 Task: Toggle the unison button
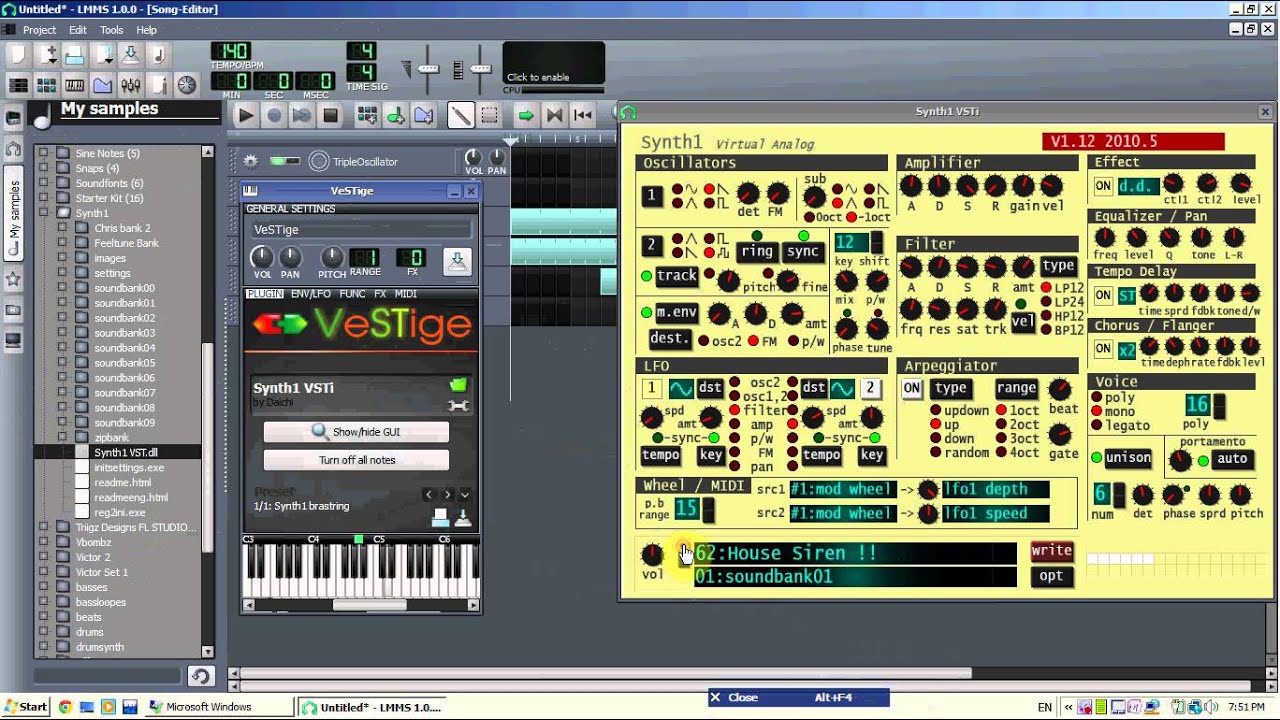point(1128,458)
